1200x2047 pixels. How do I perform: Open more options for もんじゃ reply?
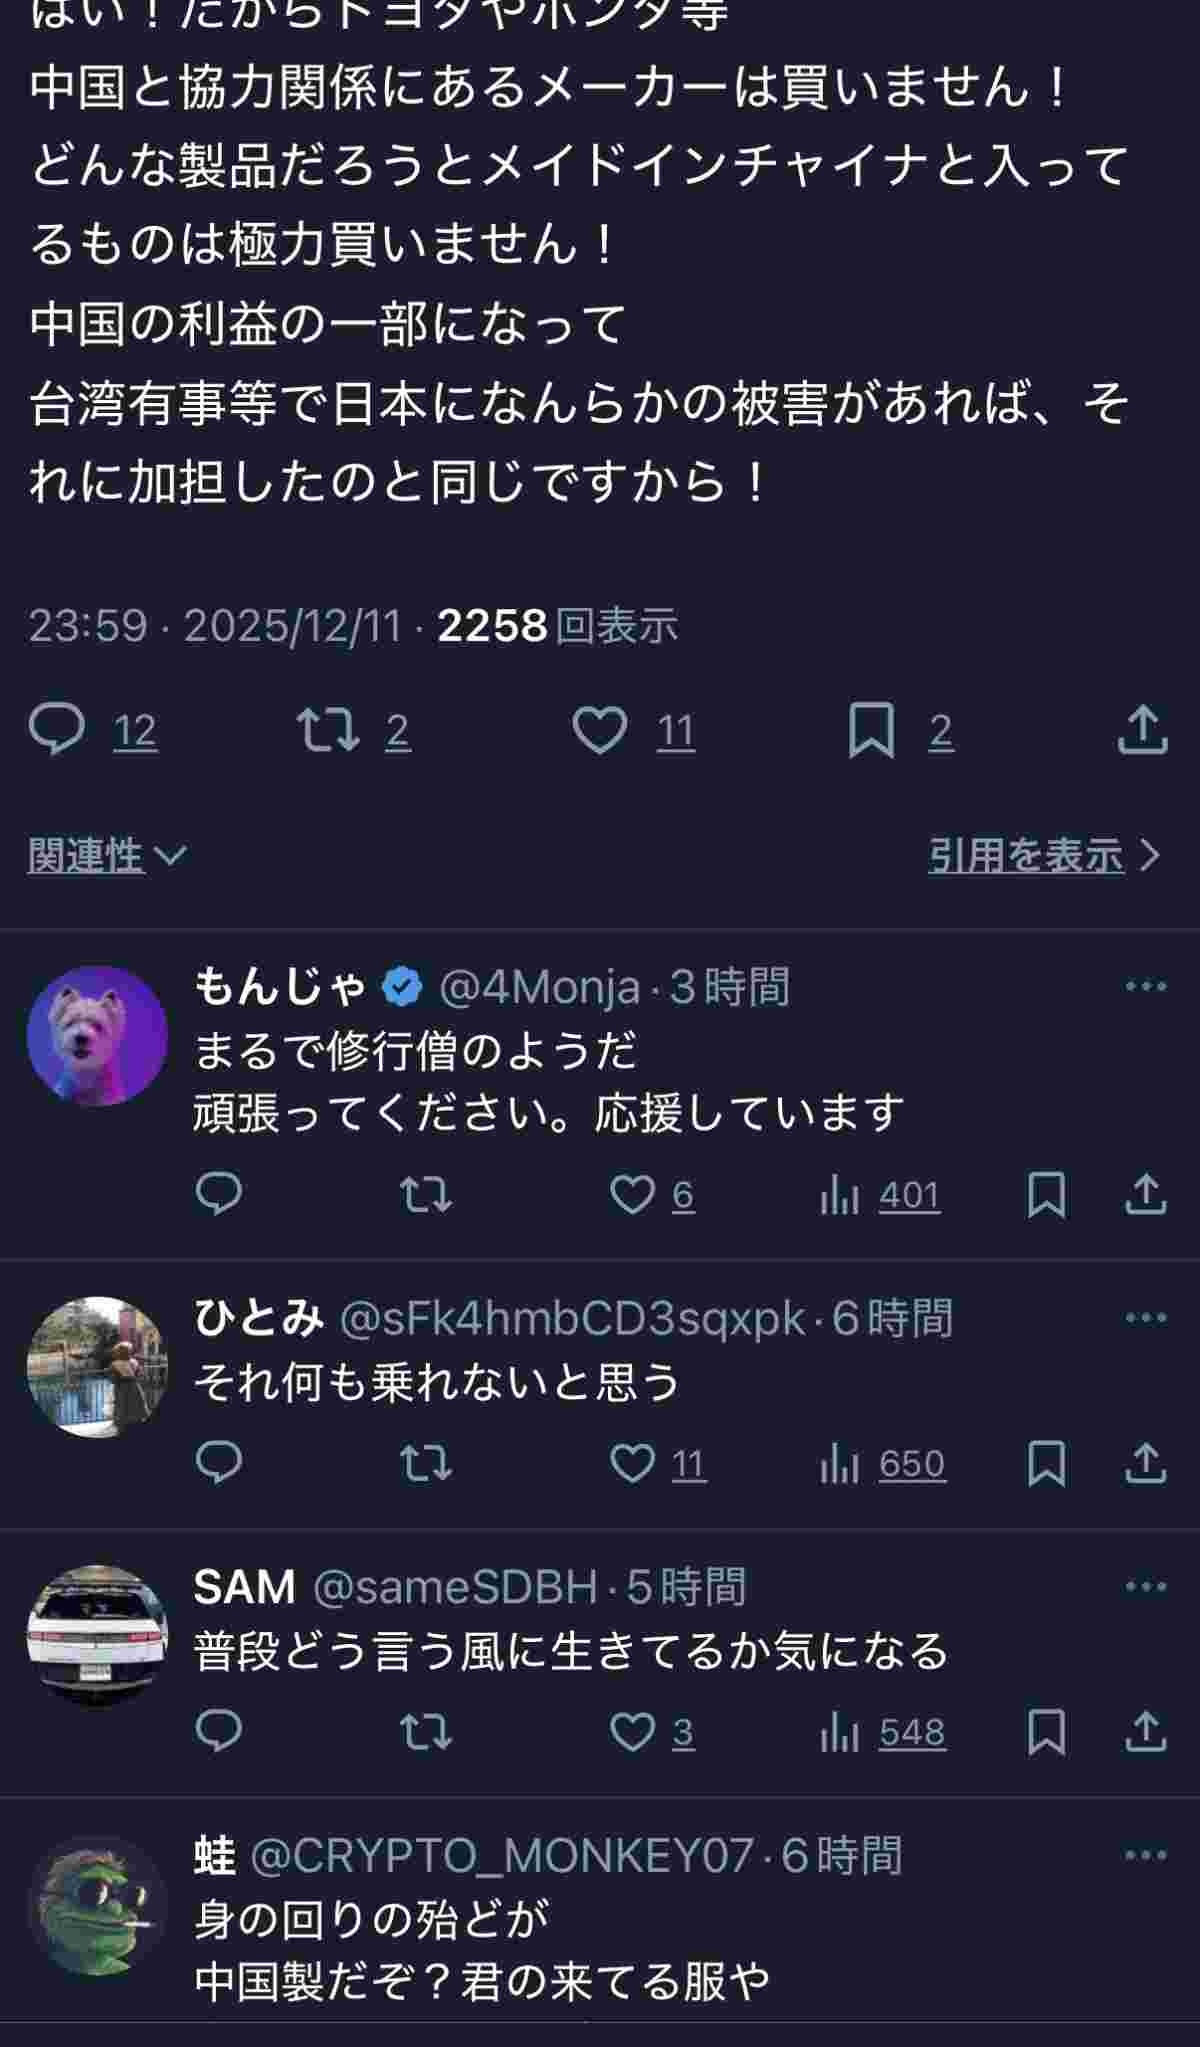[x=1145, y=986]
